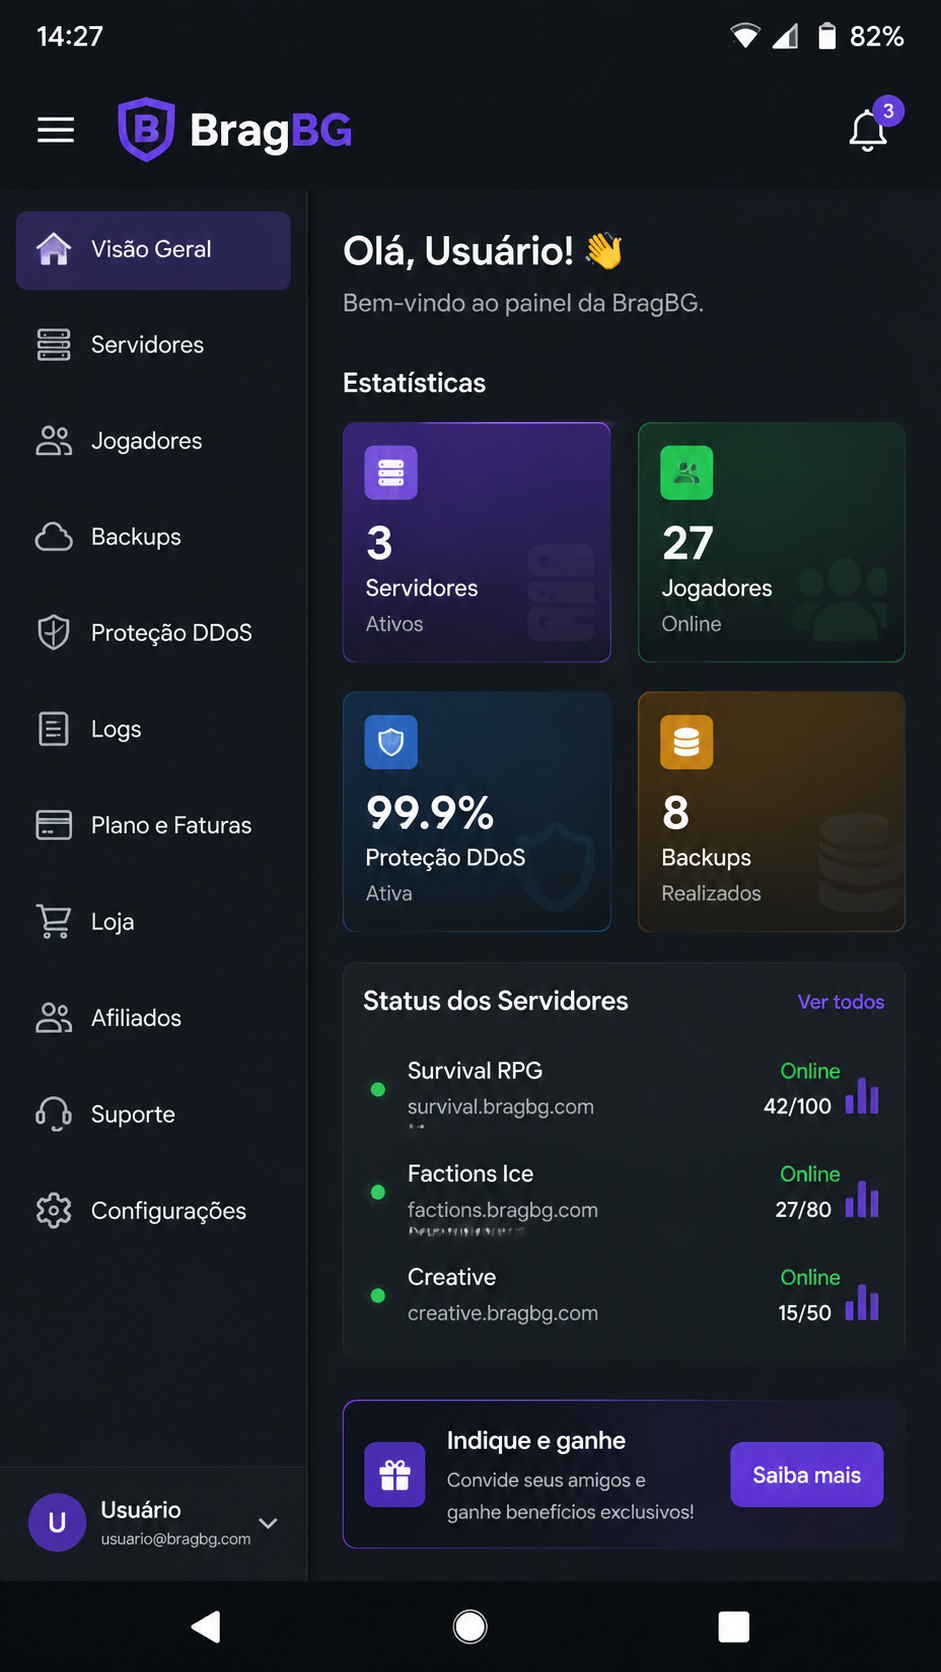Click the Jogadores people icon in sidebar
This screenshot has height=1672, width=941.
(54, 441)
